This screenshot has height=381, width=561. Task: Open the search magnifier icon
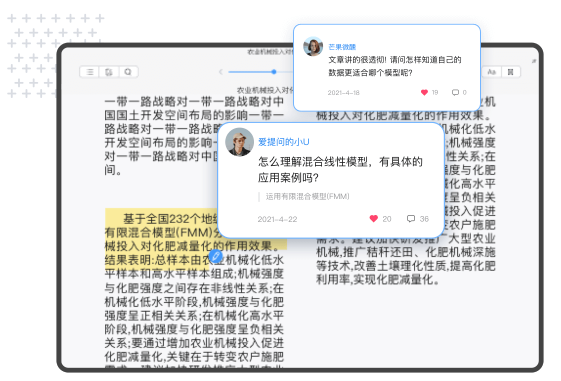pyautogui.click(x=128, y=72)
